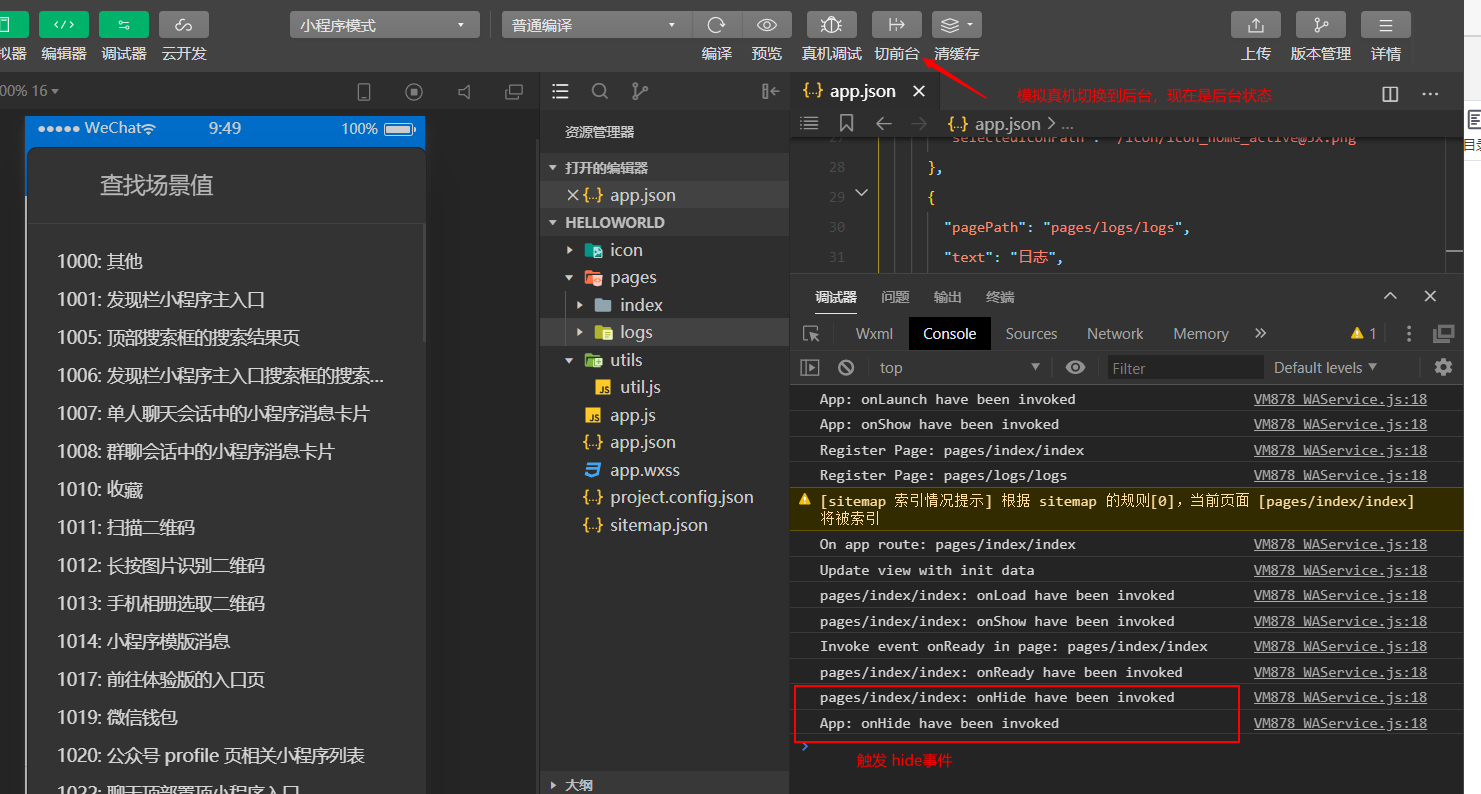Open the Sources devtools tab
This screenshot has height=794, width=1481.
pyautogui.click(x=1031, y=334)
